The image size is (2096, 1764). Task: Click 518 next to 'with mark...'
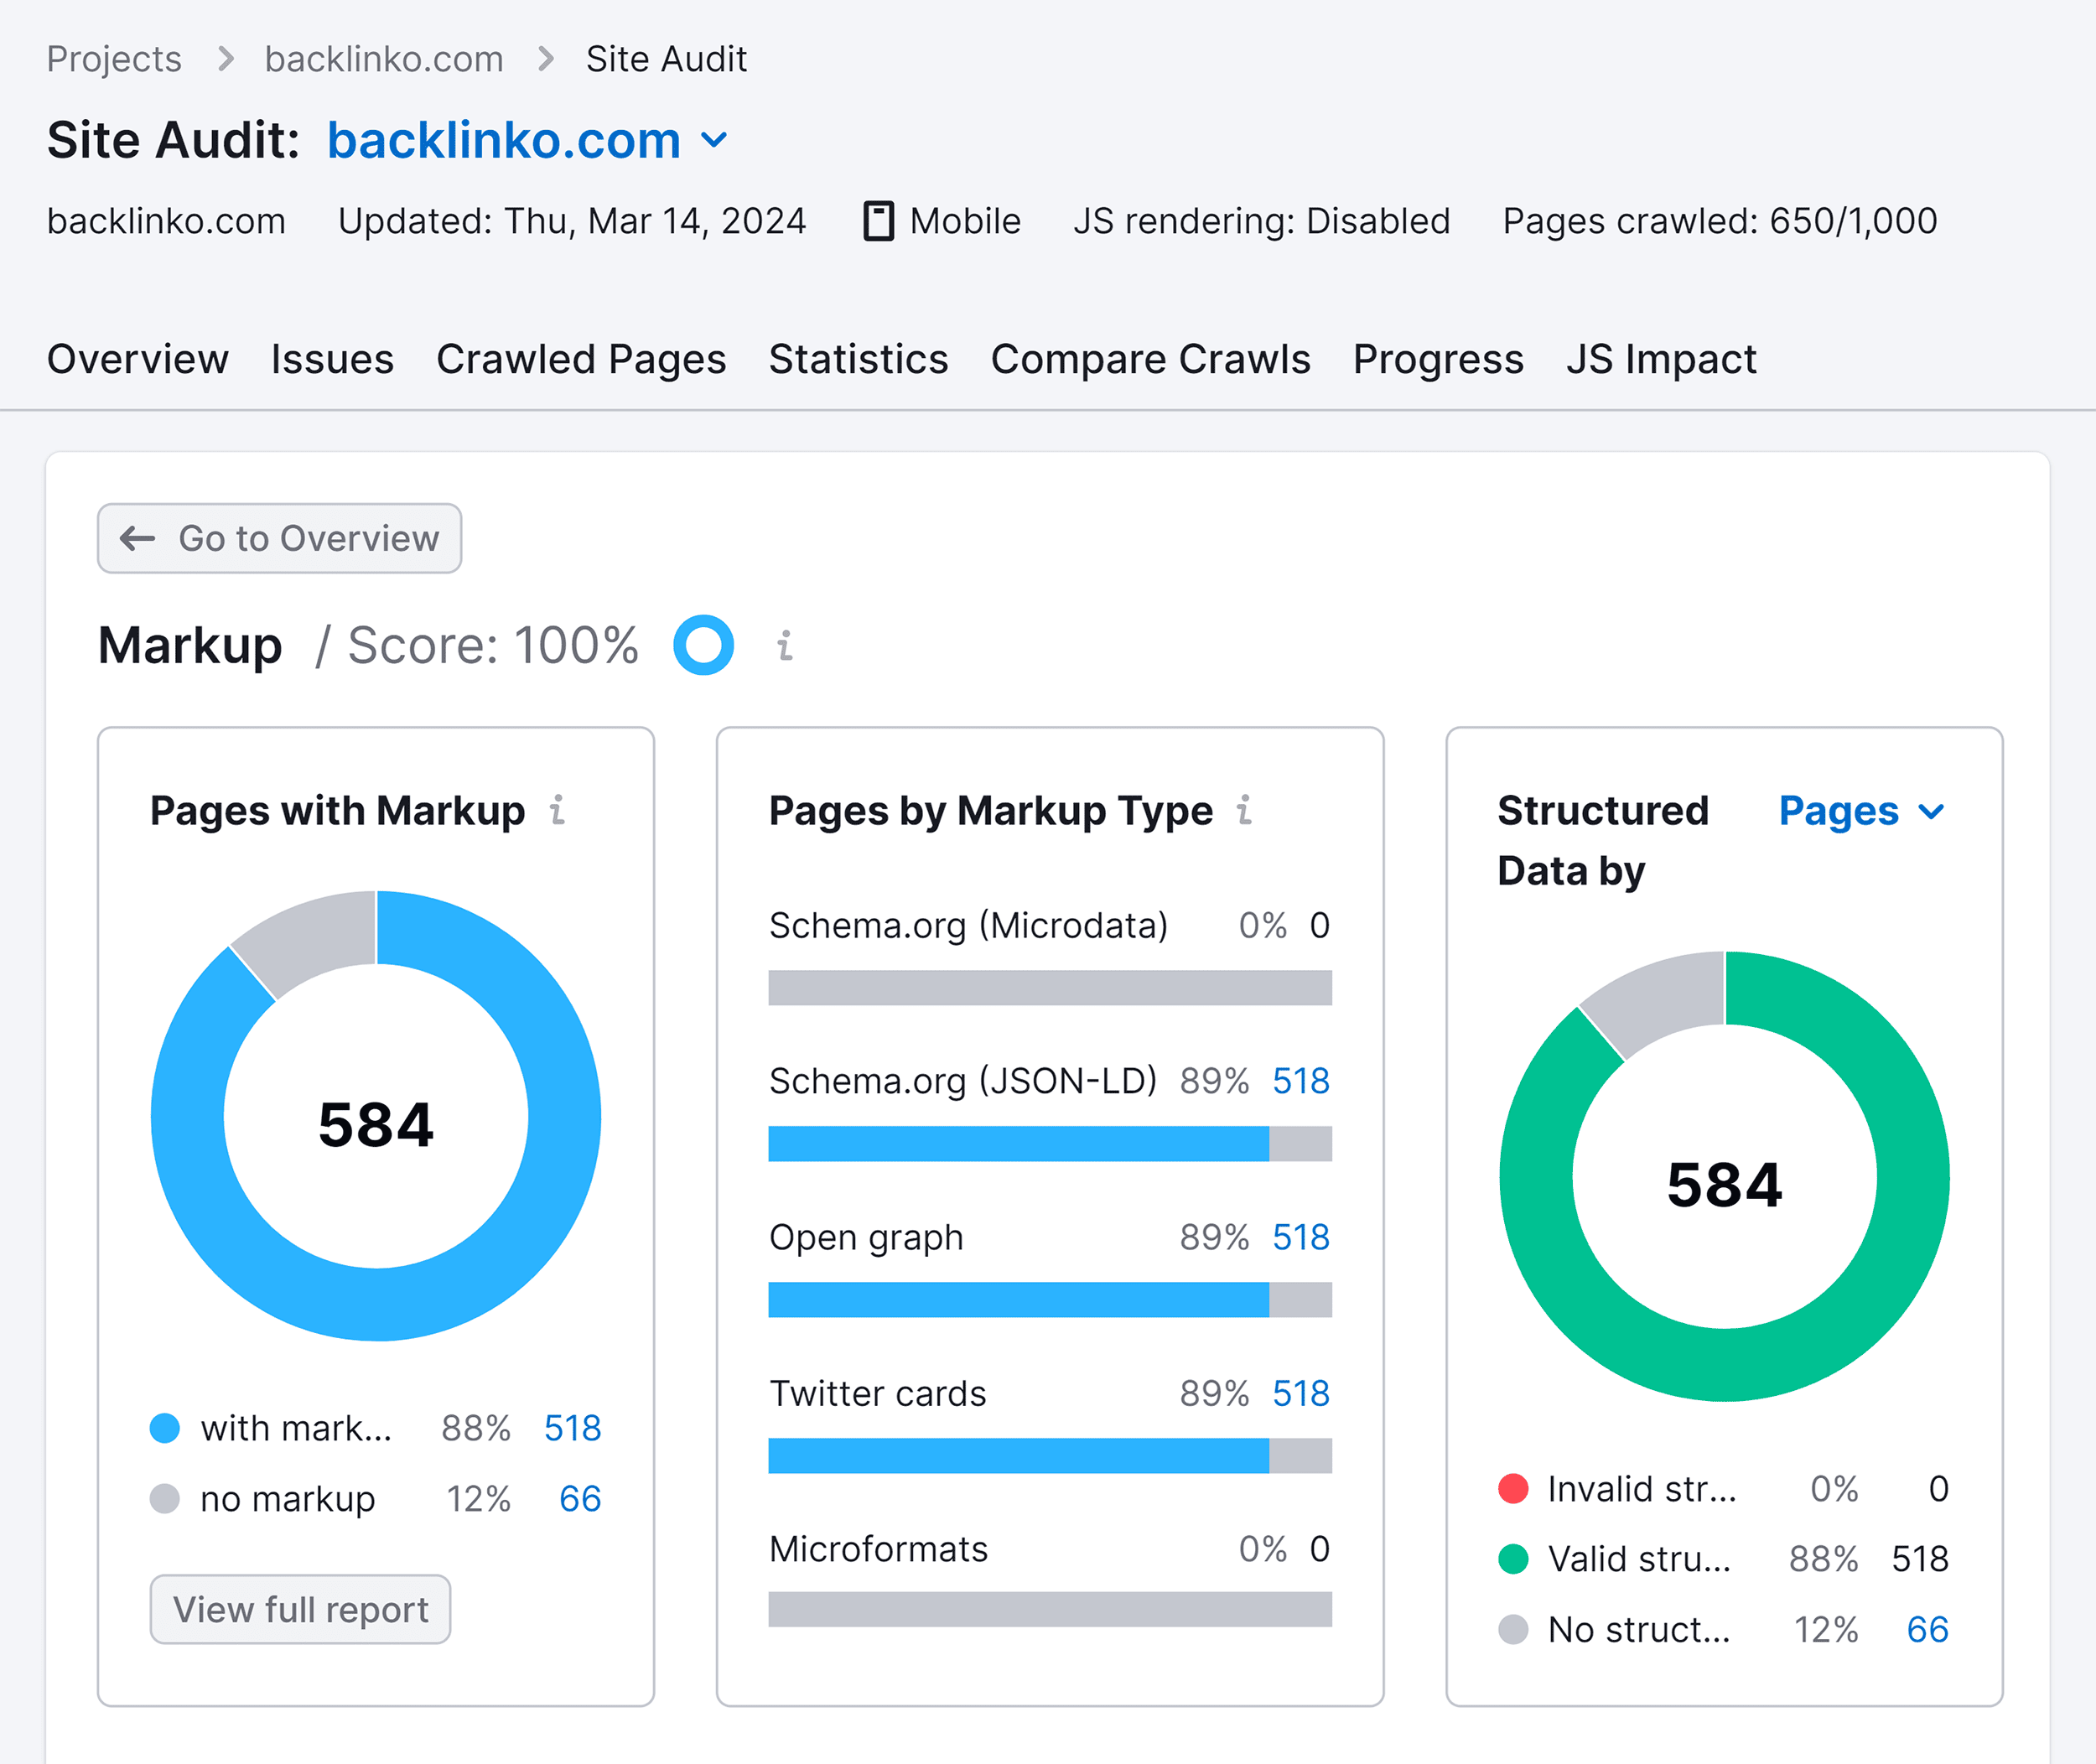click(x=573, y=1428)
